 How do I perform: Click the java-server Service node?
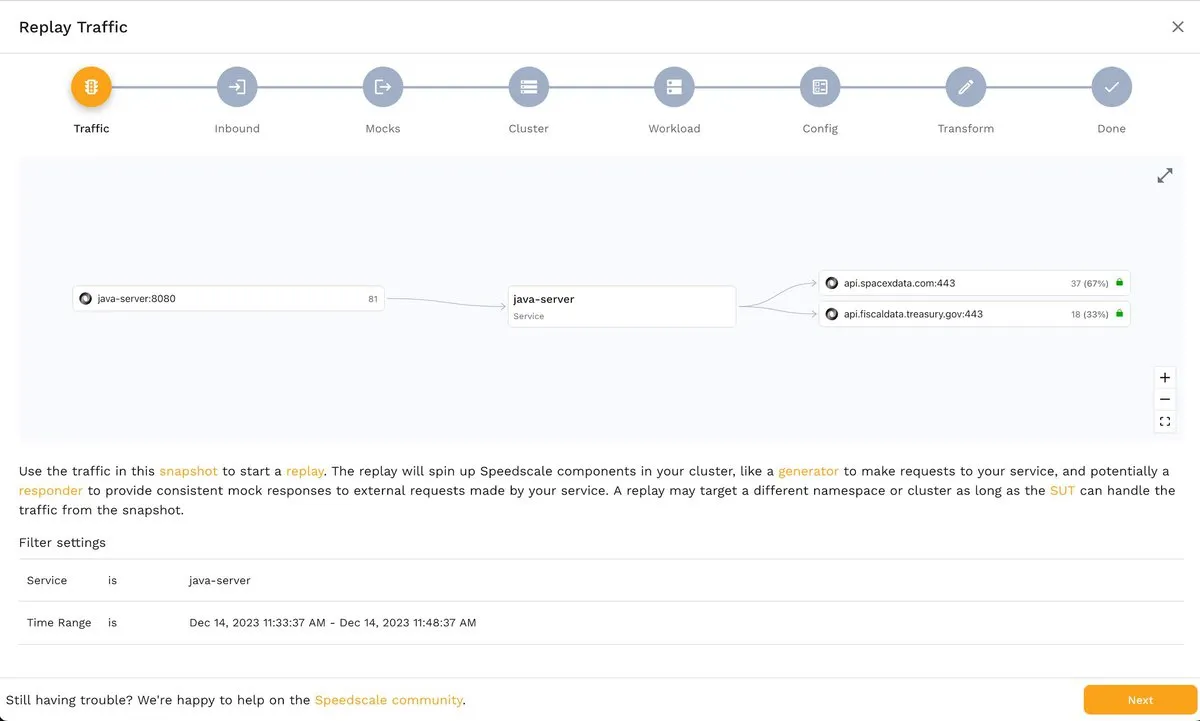621,306
